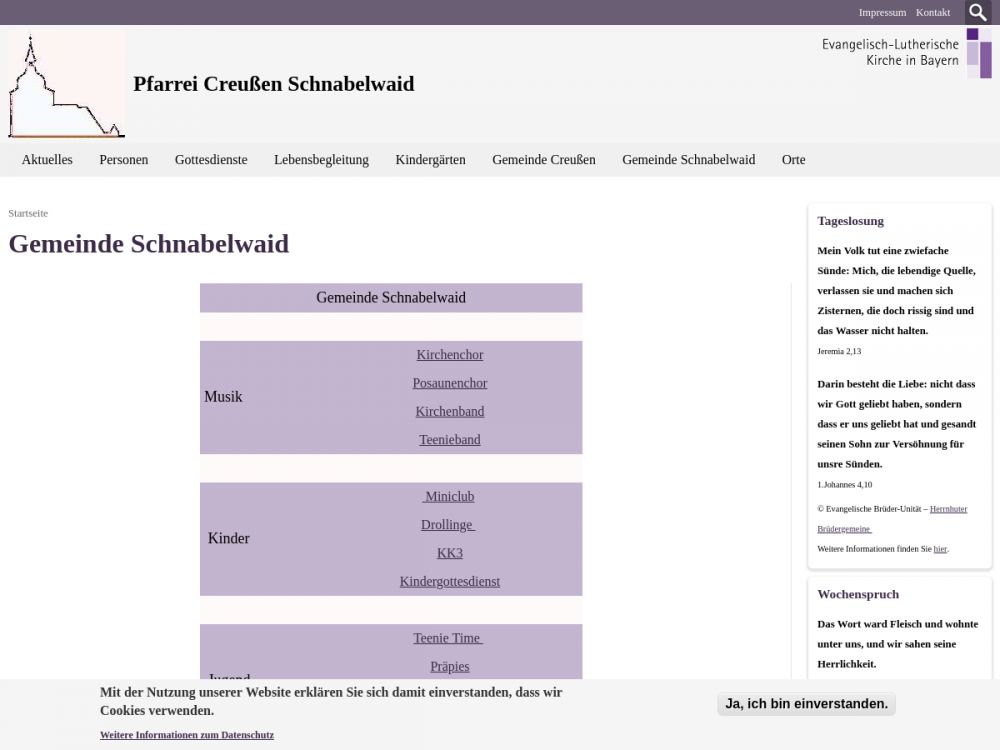Open the Kirchenchor link
The height and width of the screenshot is (750, 1000).
449,355
